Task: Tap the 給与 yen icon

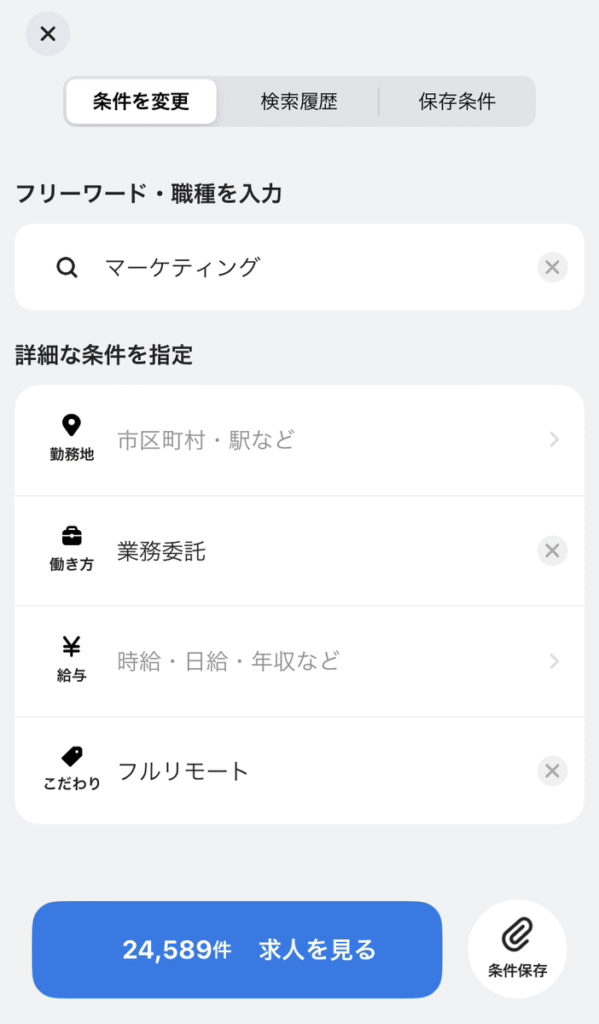Action: click(x=71, y=647)
